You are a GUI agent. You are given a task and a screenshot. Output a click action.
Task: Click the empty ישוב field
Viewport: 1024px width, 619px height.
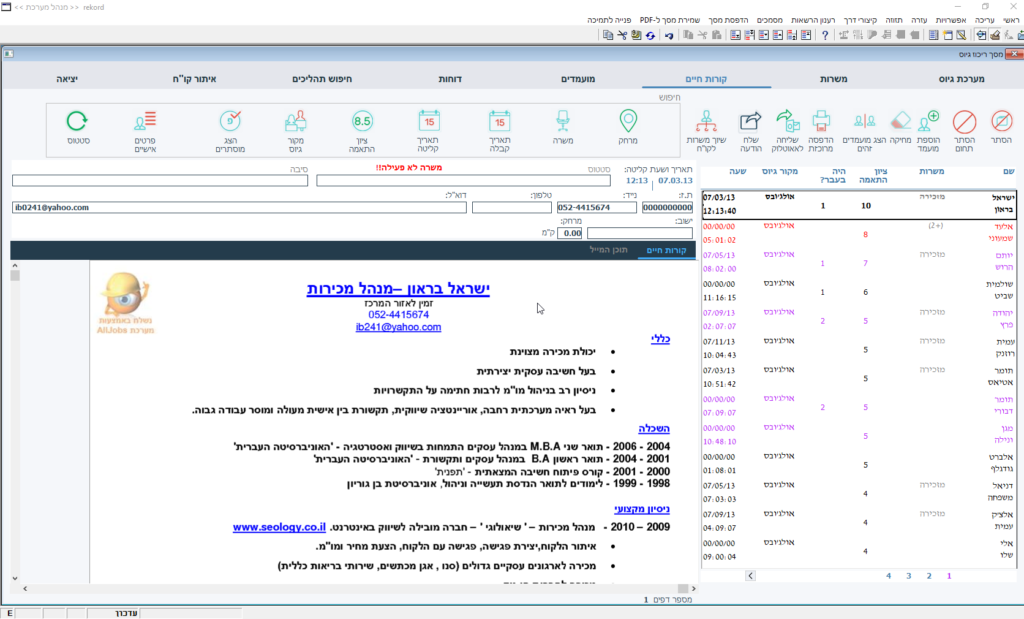point(639,233)
